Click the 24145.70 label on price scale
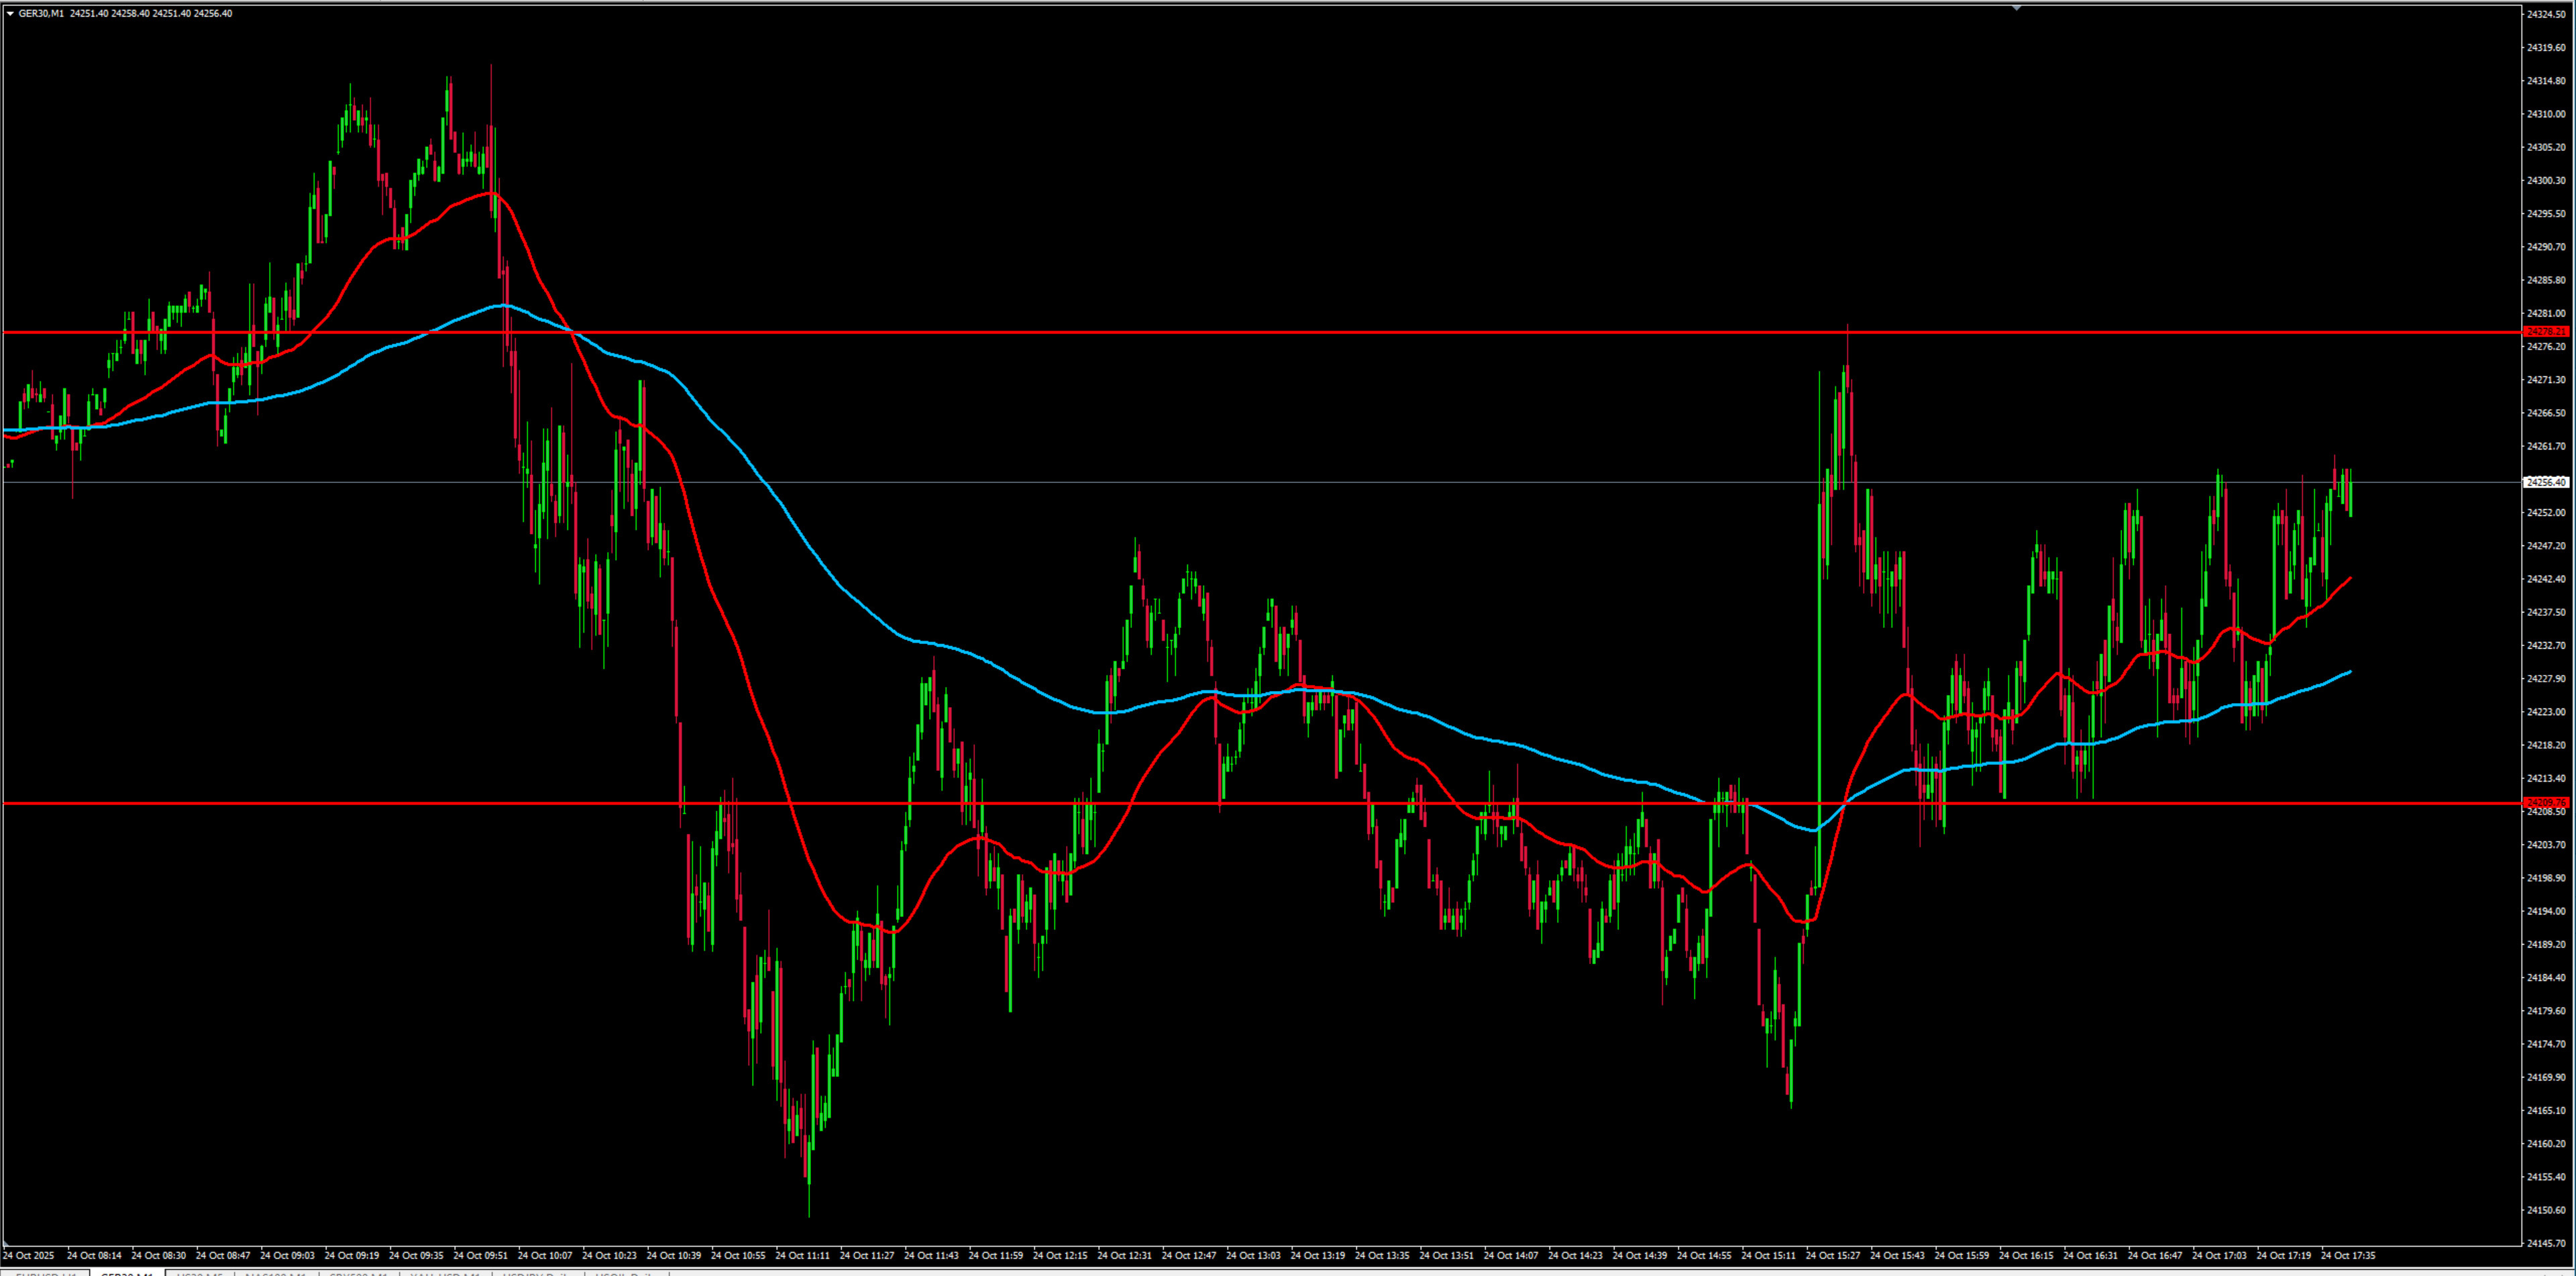Screen dimensions: 2576x1276 coord(2545,1243)
